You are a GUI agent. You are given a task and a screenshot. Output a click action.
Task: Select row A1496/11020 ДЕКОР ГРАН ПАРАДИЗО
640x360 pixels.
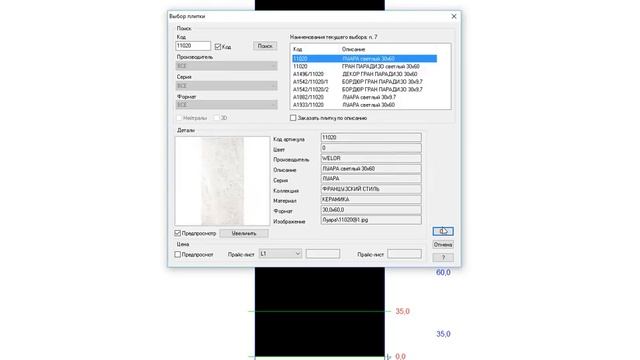tap(364, 74)
